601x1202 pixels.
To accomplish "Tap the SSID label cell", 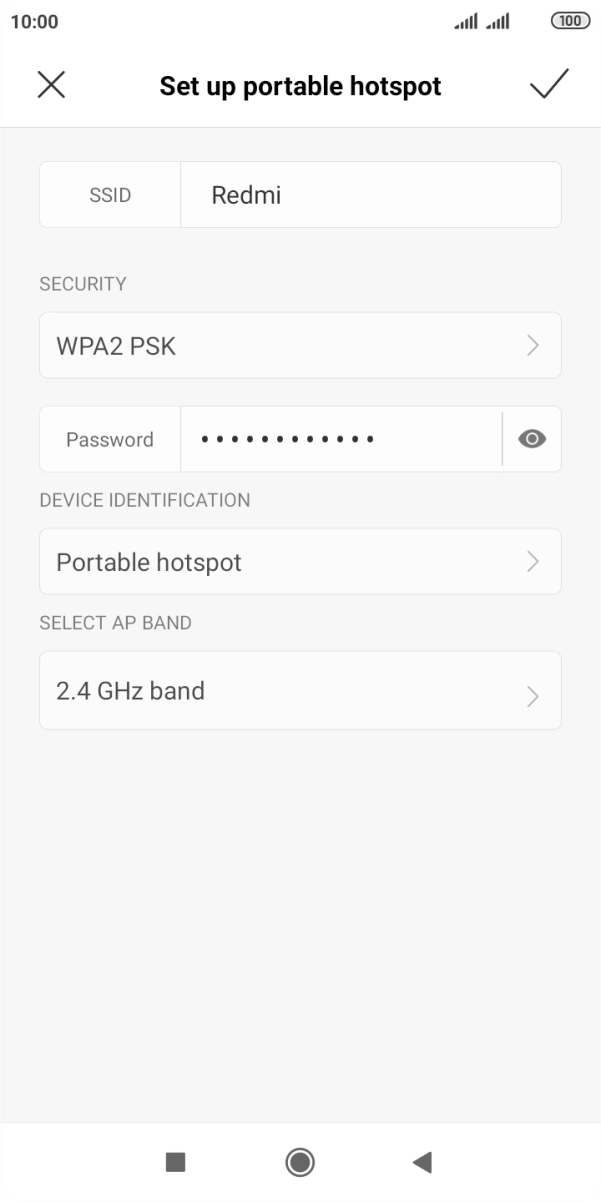I will (110, 195).
